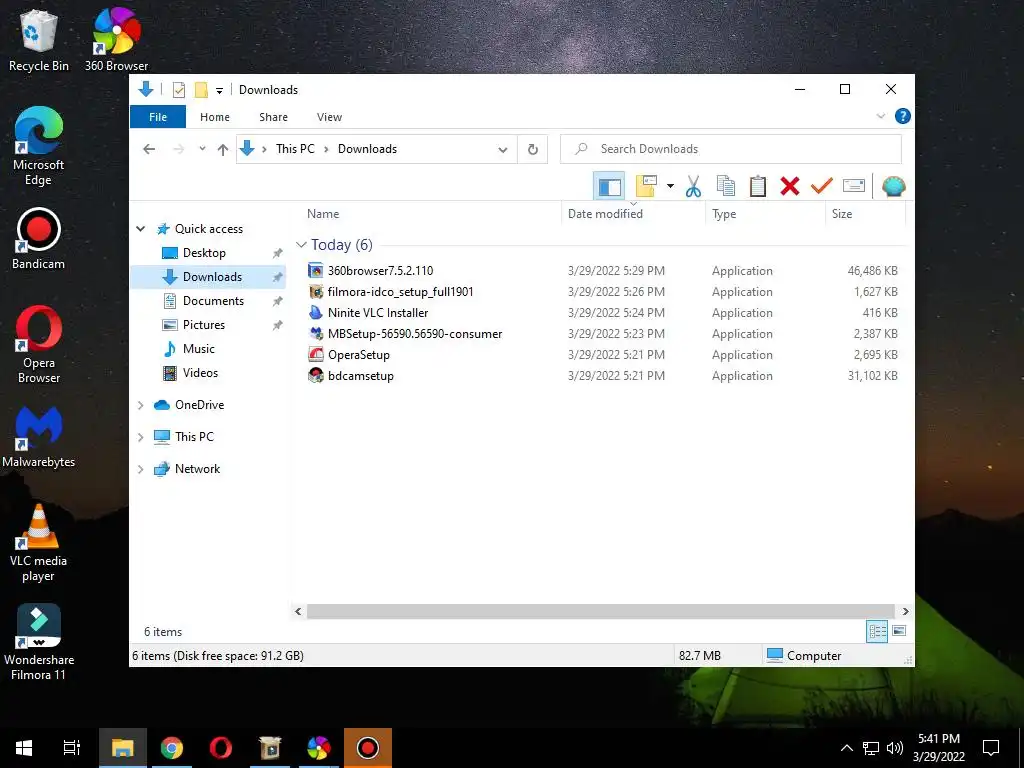Click the Cut scissors icon
Viewport: 1024px width, 768px height.
click(693, 186)
